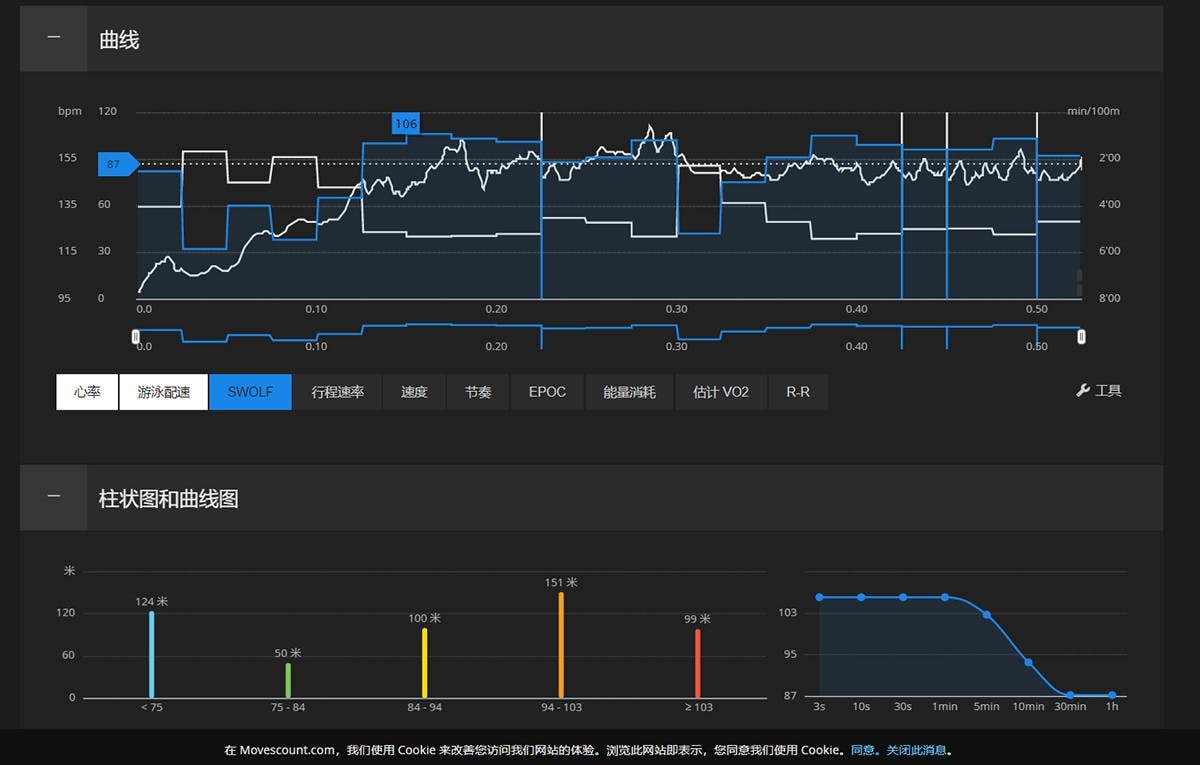
Task: Click the left range slider handle
Action: [x=136, y=337]
